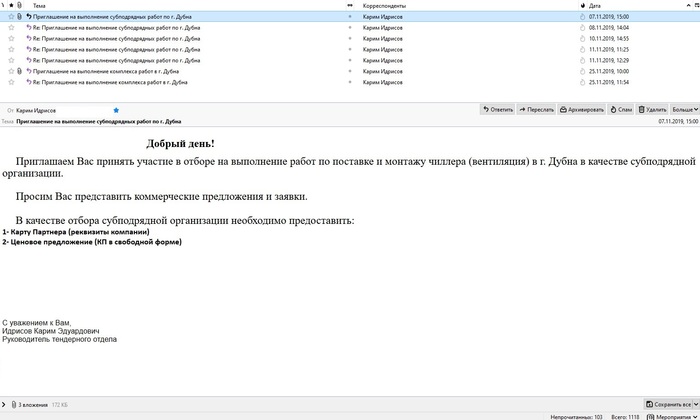
Task: Click attachment clip icon on 07.11.2019 message row
Action: tap(19, 17)
